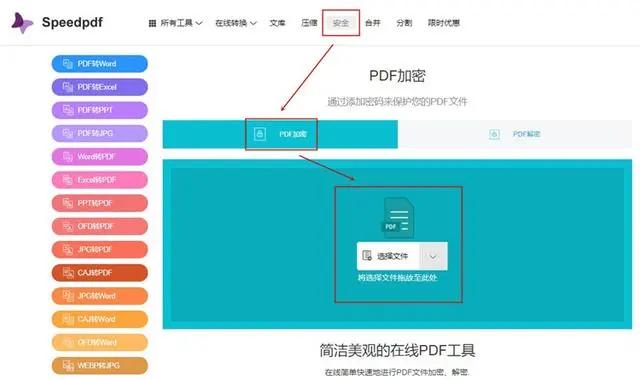Open the 所有工具 dropdown menu
This screenshot has height=380, width=640.
point(175,23)
